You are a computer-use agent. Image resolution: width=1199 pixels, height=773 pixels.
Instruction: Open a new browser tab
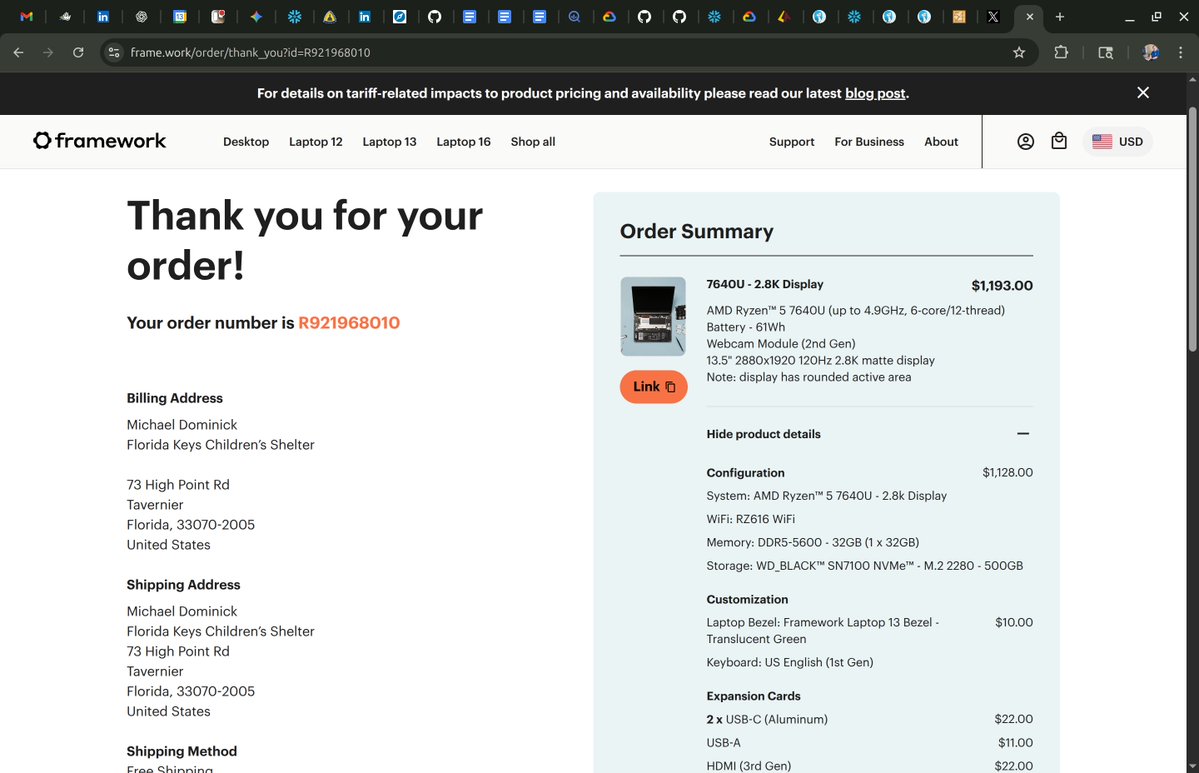tap(1060, 17)
